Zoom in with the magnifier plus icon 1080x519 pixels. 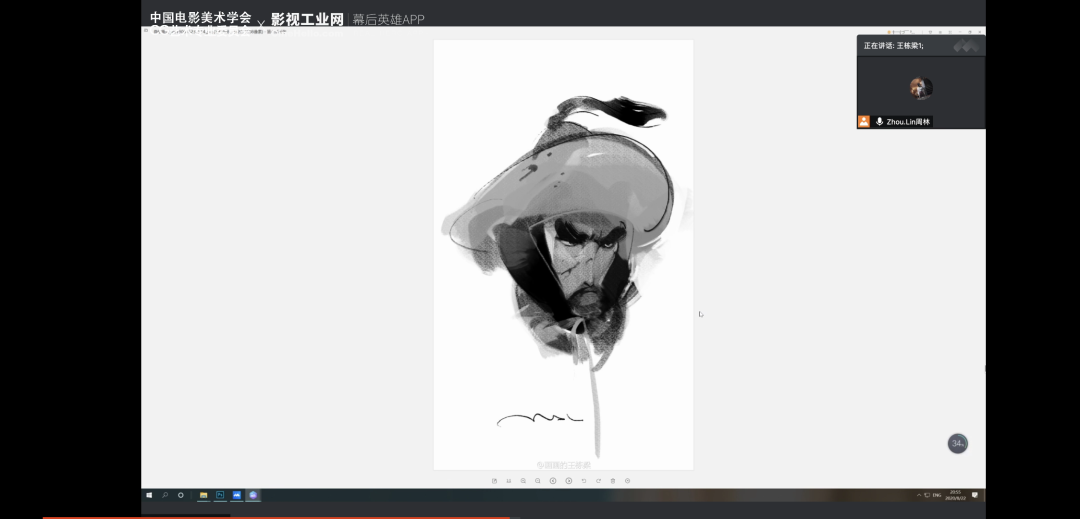pos(523,481)
